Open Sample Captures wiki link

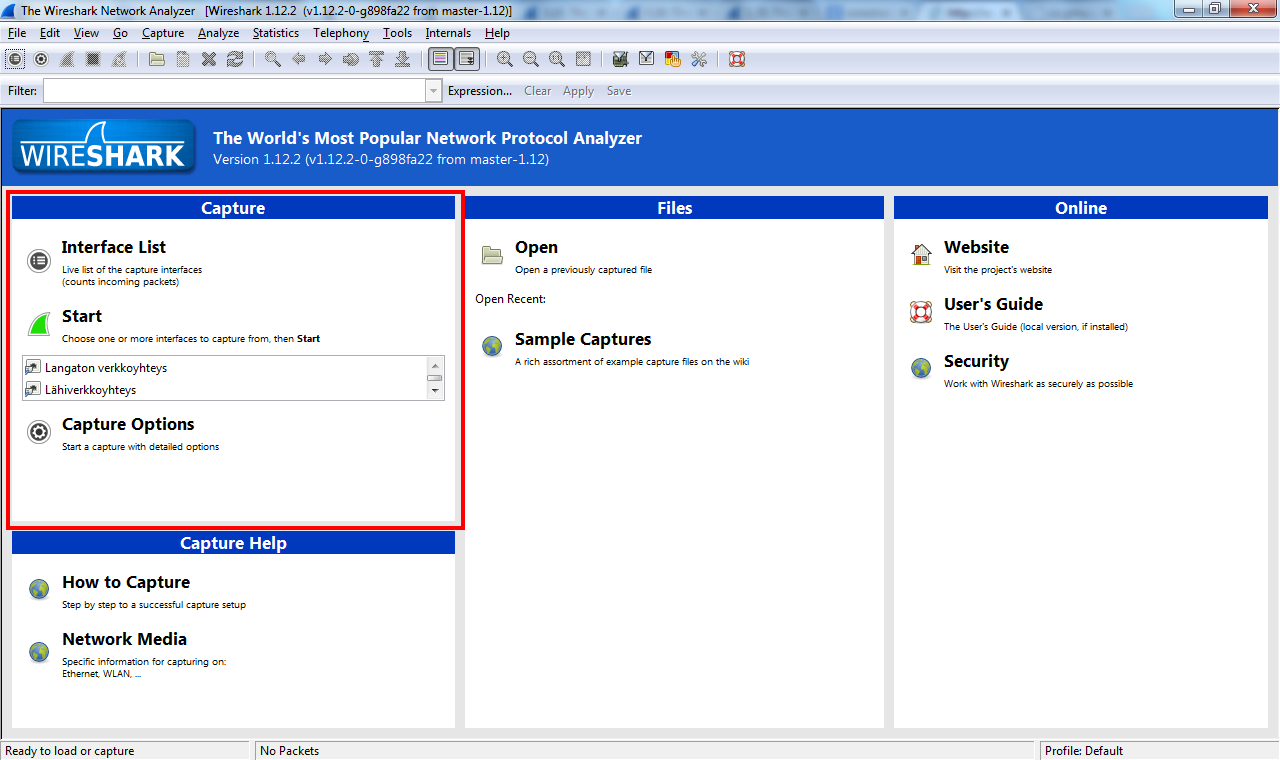(583, 339)
